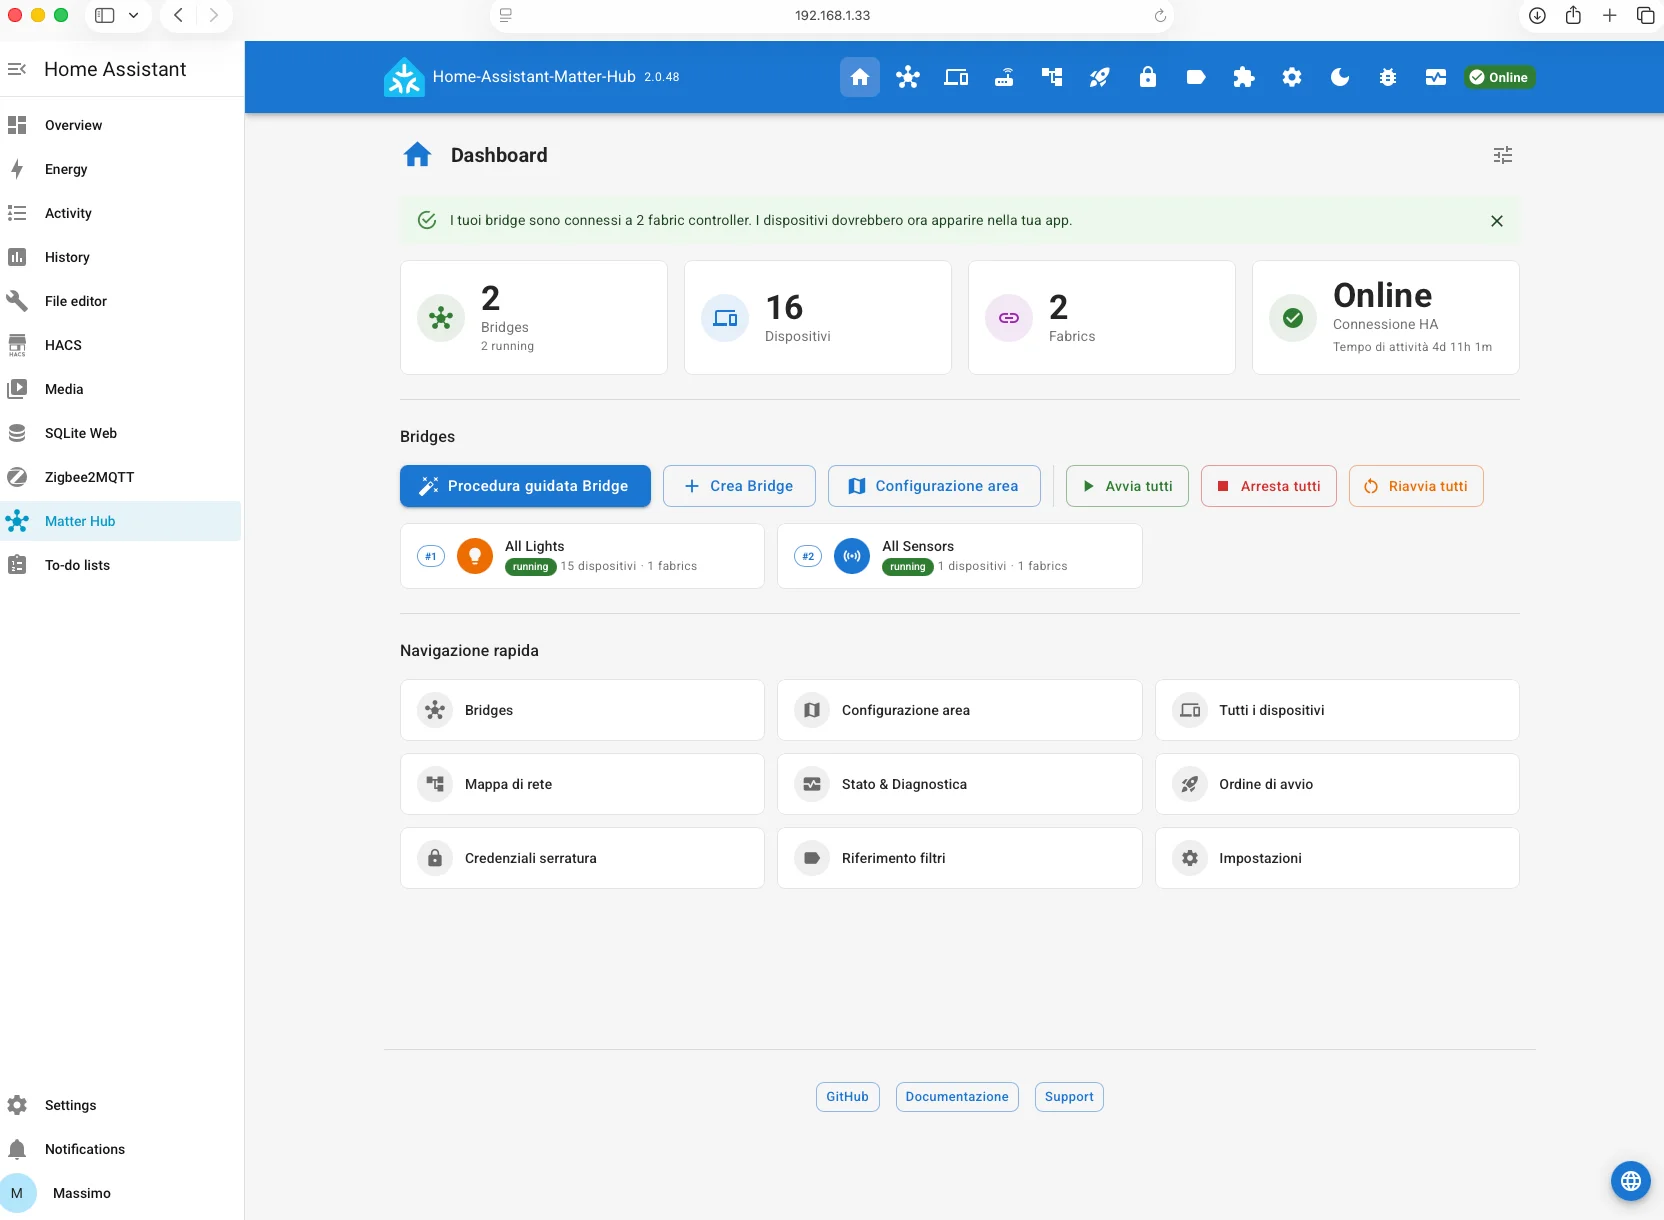Open Credenziali serratura quick link
Image resolution: width=1664 pixels, height=1220 pixels.
(582, 858)
